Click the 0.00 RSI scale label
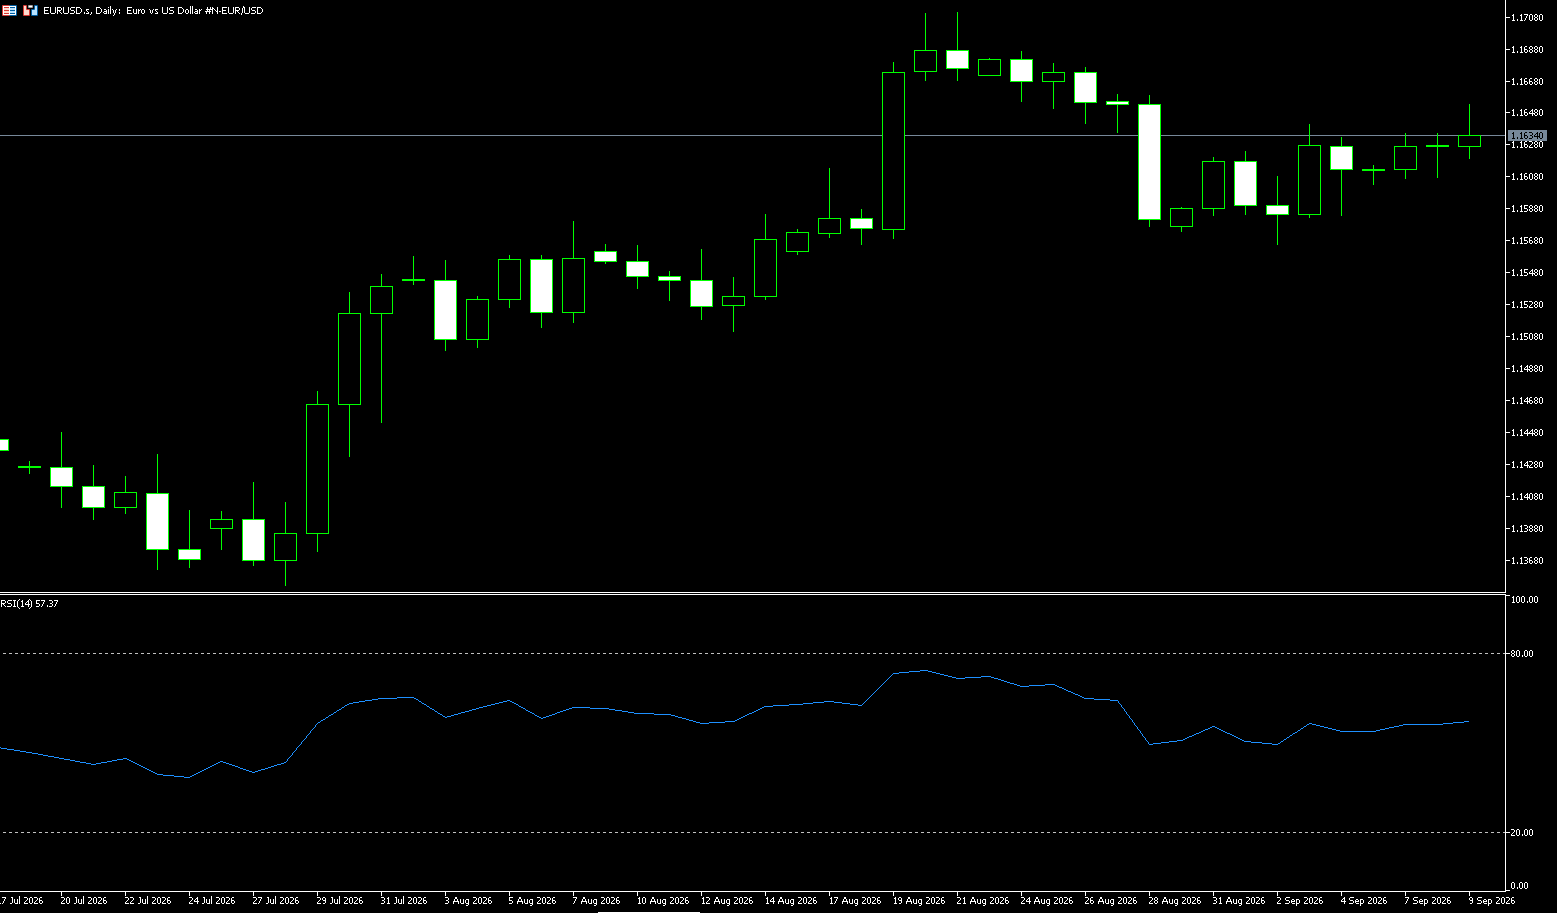Image resolution: width=1557 pixels, height=913 pixels. pyautogui.click(x=1519, y=886)
